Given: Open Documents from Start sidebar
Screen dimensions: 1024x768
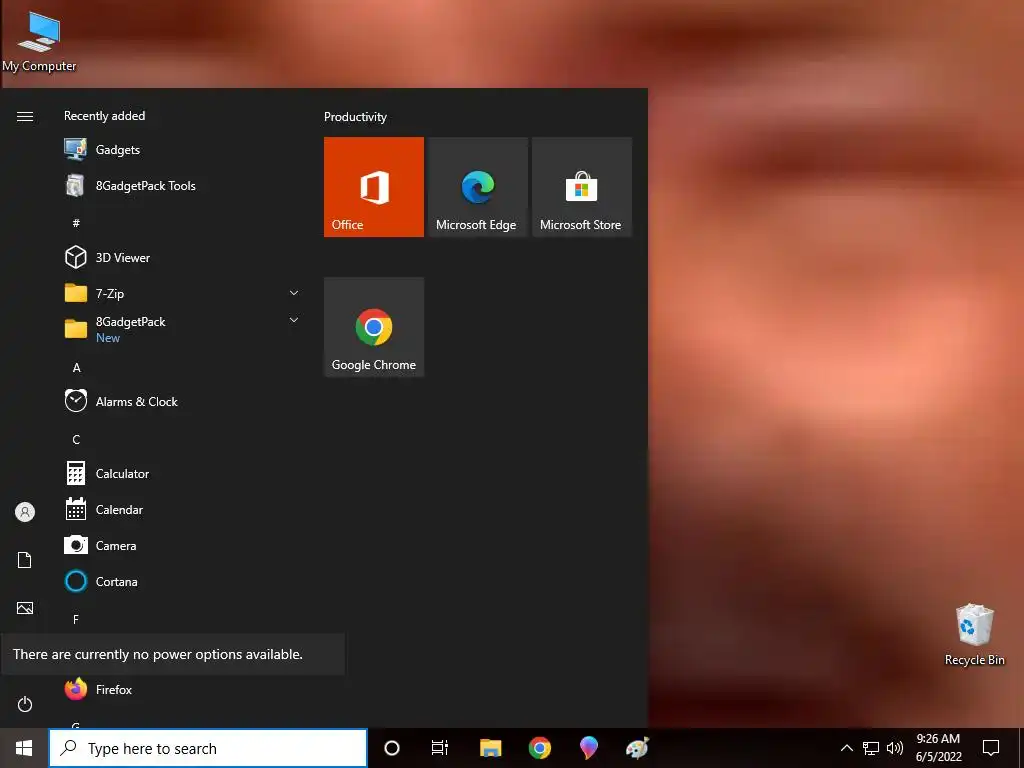Looking at the screenshot, I should coord(25,560).
